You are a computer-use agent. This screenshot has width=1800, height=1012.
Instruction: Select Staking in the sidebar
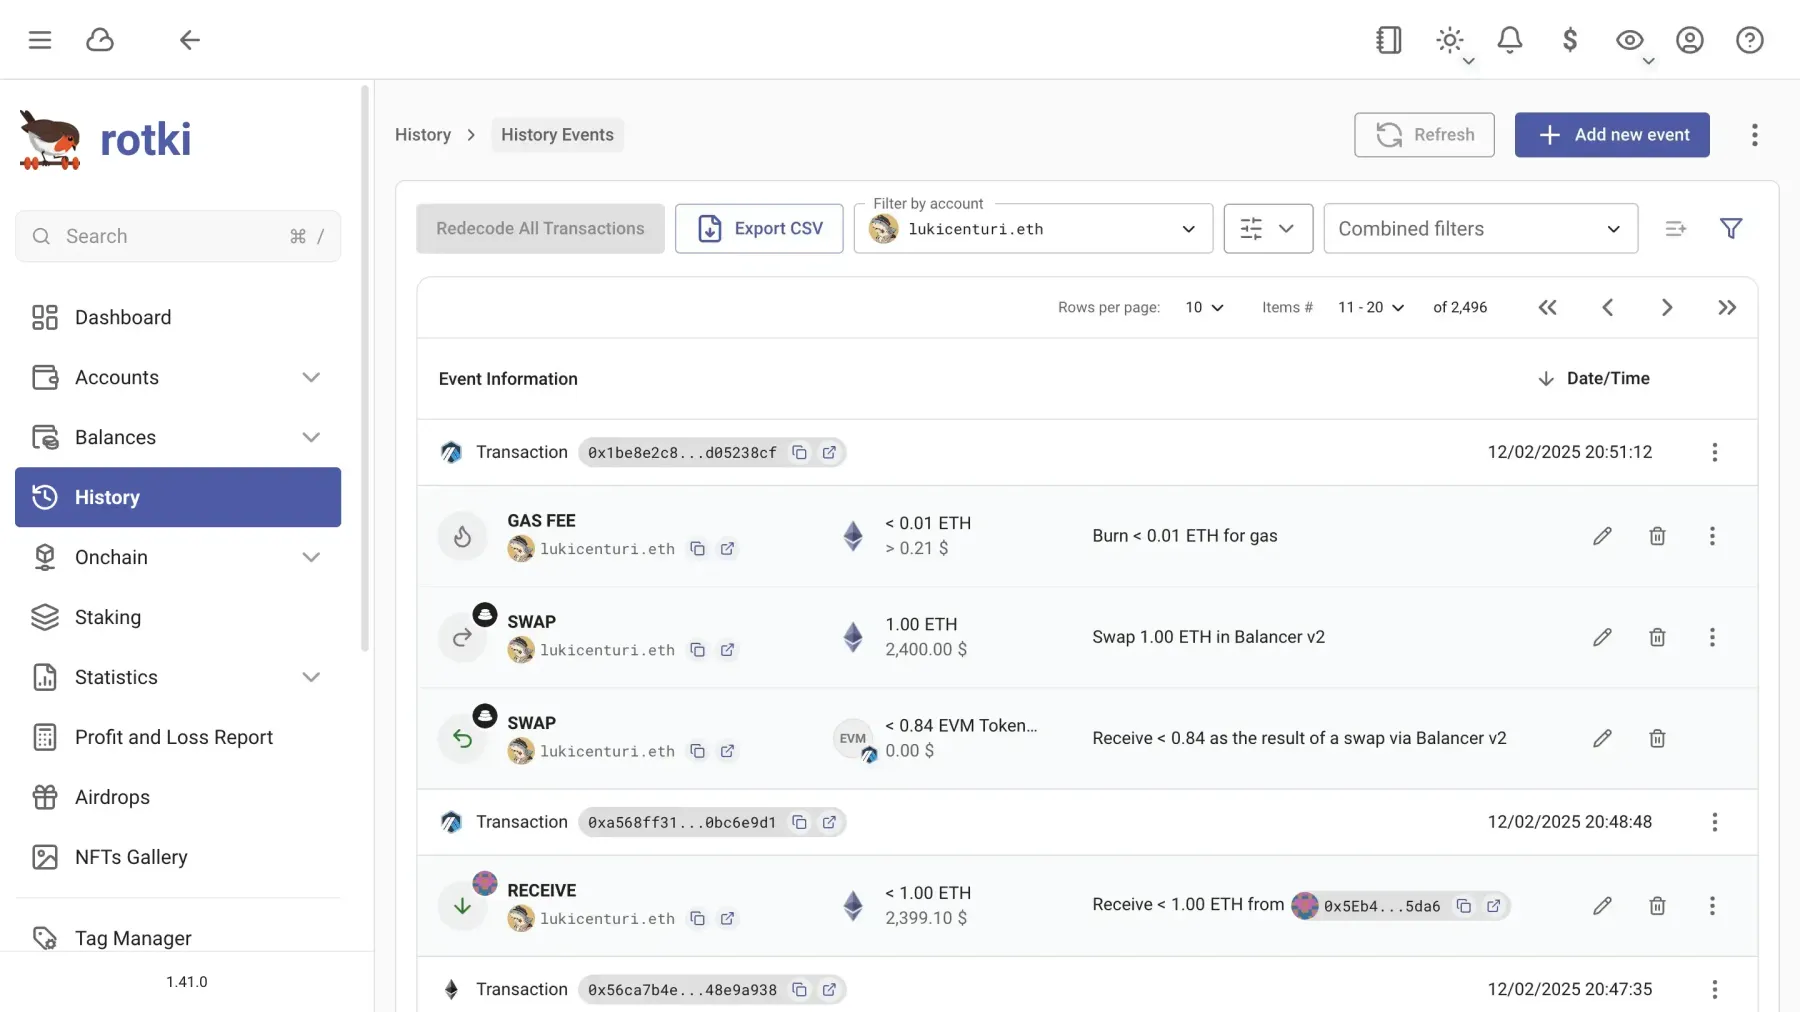[x=109, y=617]
